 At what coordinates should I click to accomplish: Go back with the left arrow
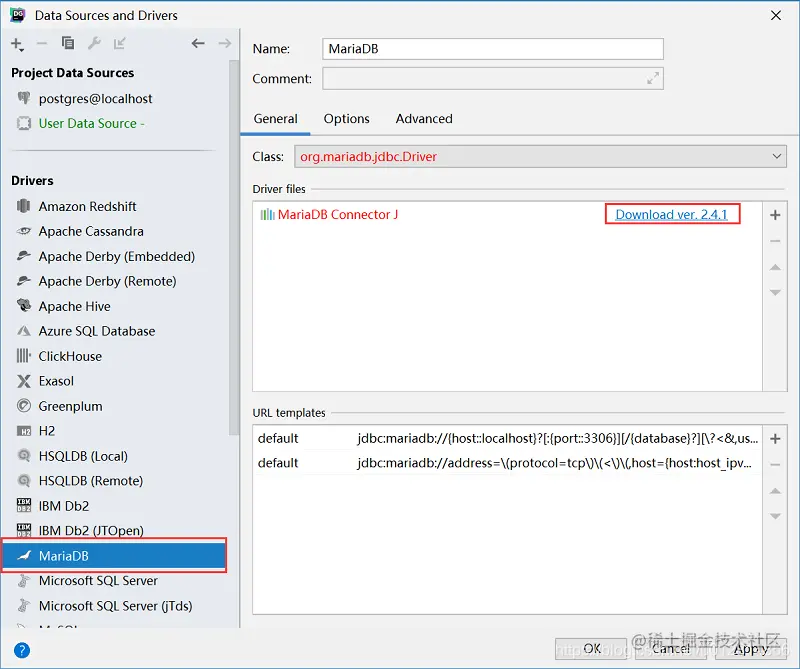click(x=198, y=43)
